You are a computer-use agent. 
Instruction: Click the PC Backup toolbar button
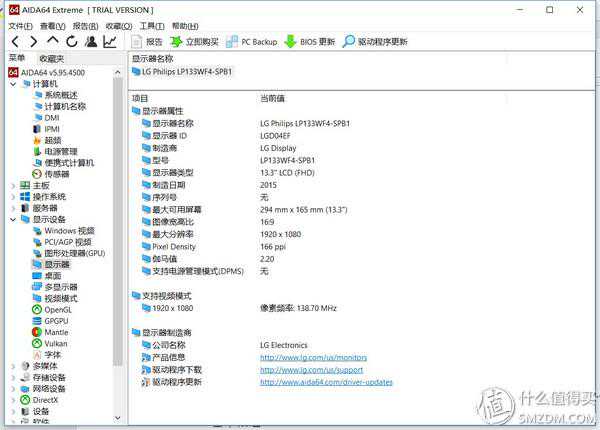click(x=251, y=42)
